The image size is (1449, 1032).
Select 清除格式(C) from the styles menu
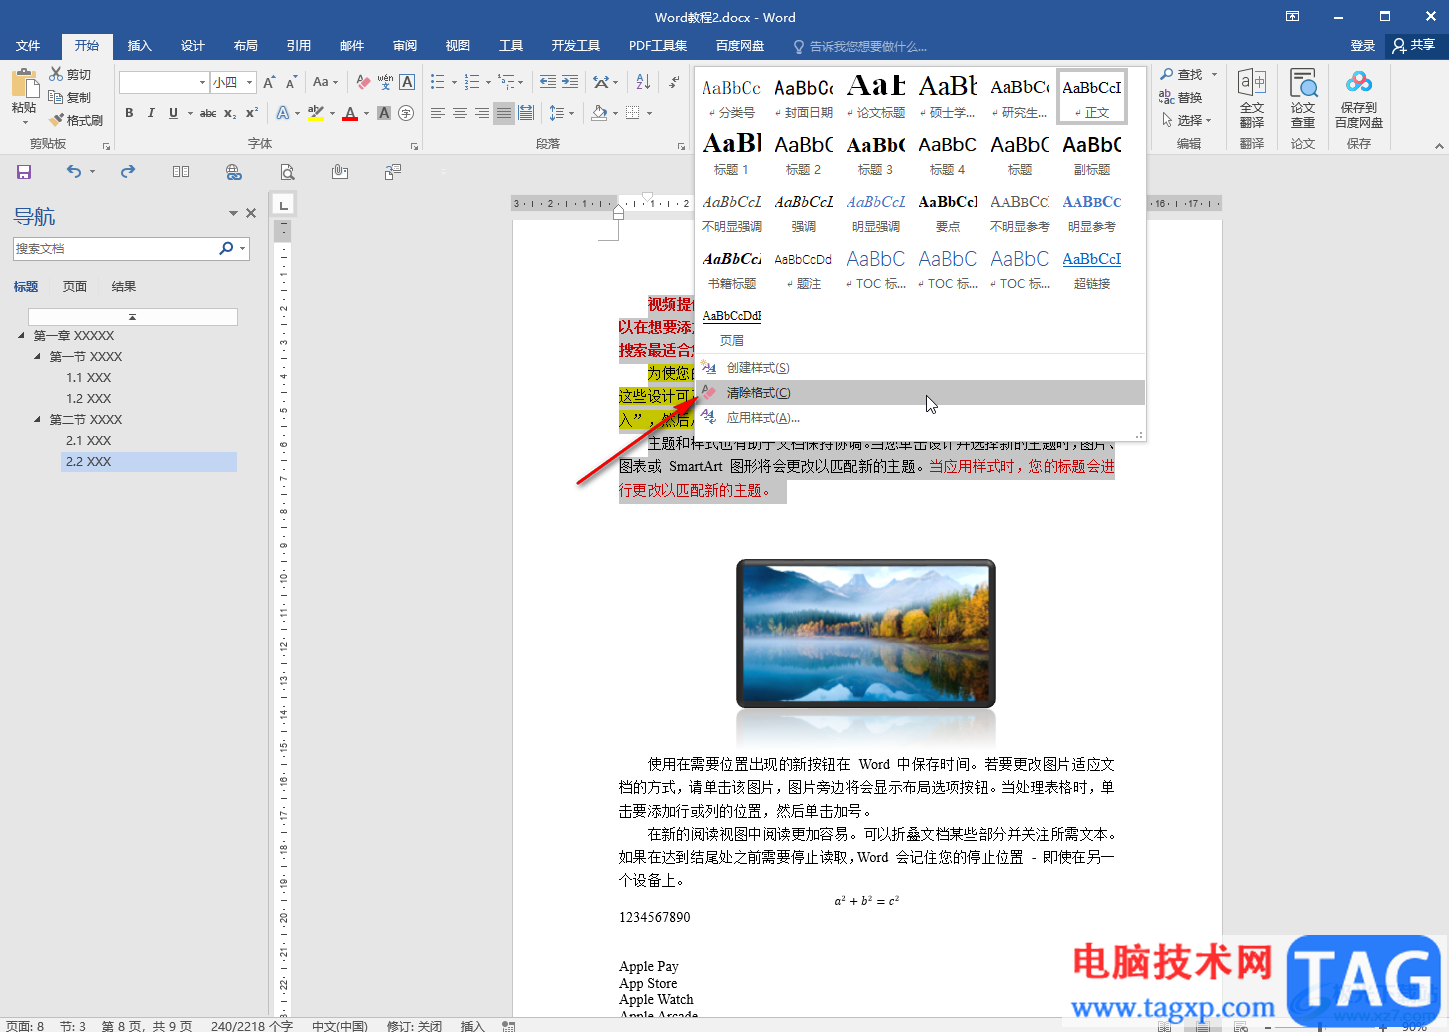tap(758, 393)
